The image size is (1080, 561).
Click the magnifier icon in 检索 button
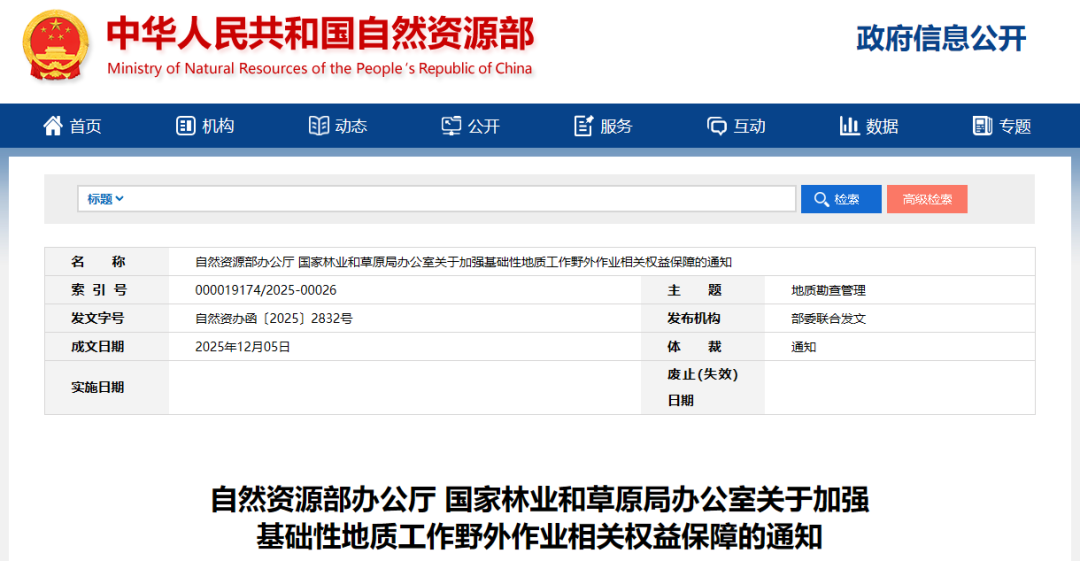(x=821, y=199)
